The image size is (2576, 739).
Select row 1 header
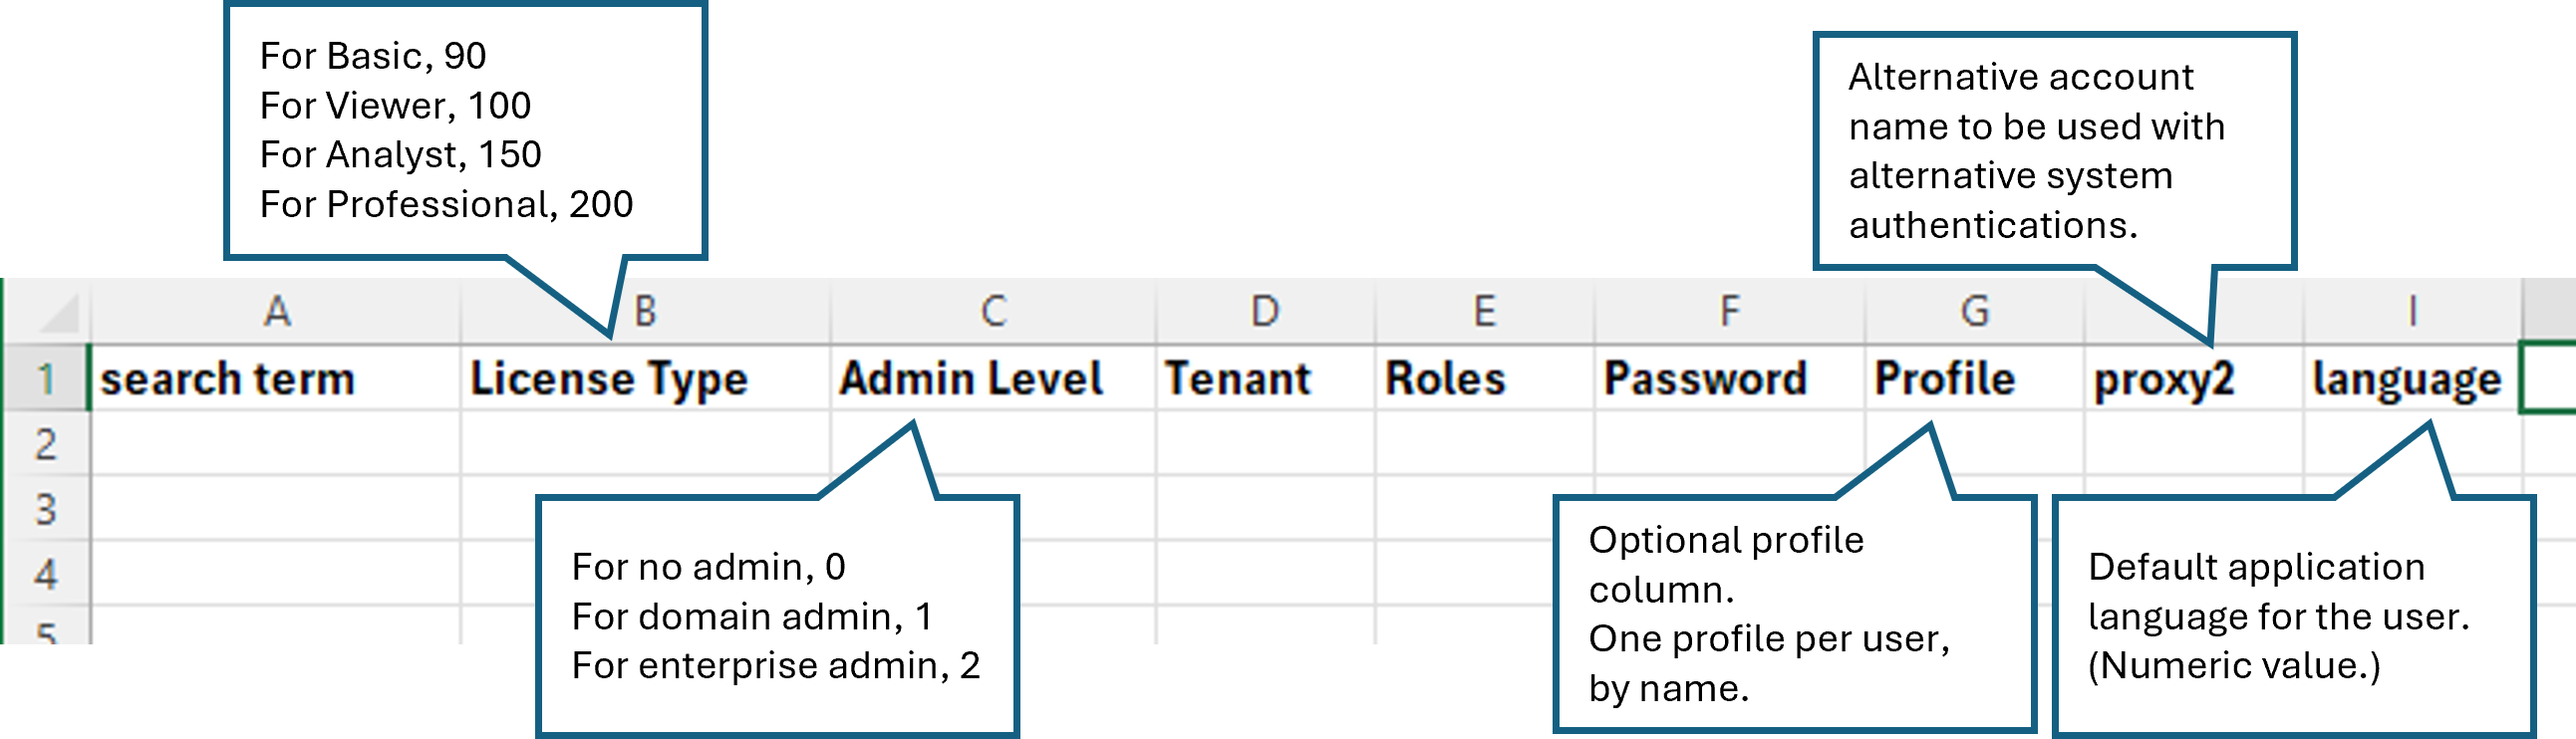pyautogui.click(x=45, y=379)
